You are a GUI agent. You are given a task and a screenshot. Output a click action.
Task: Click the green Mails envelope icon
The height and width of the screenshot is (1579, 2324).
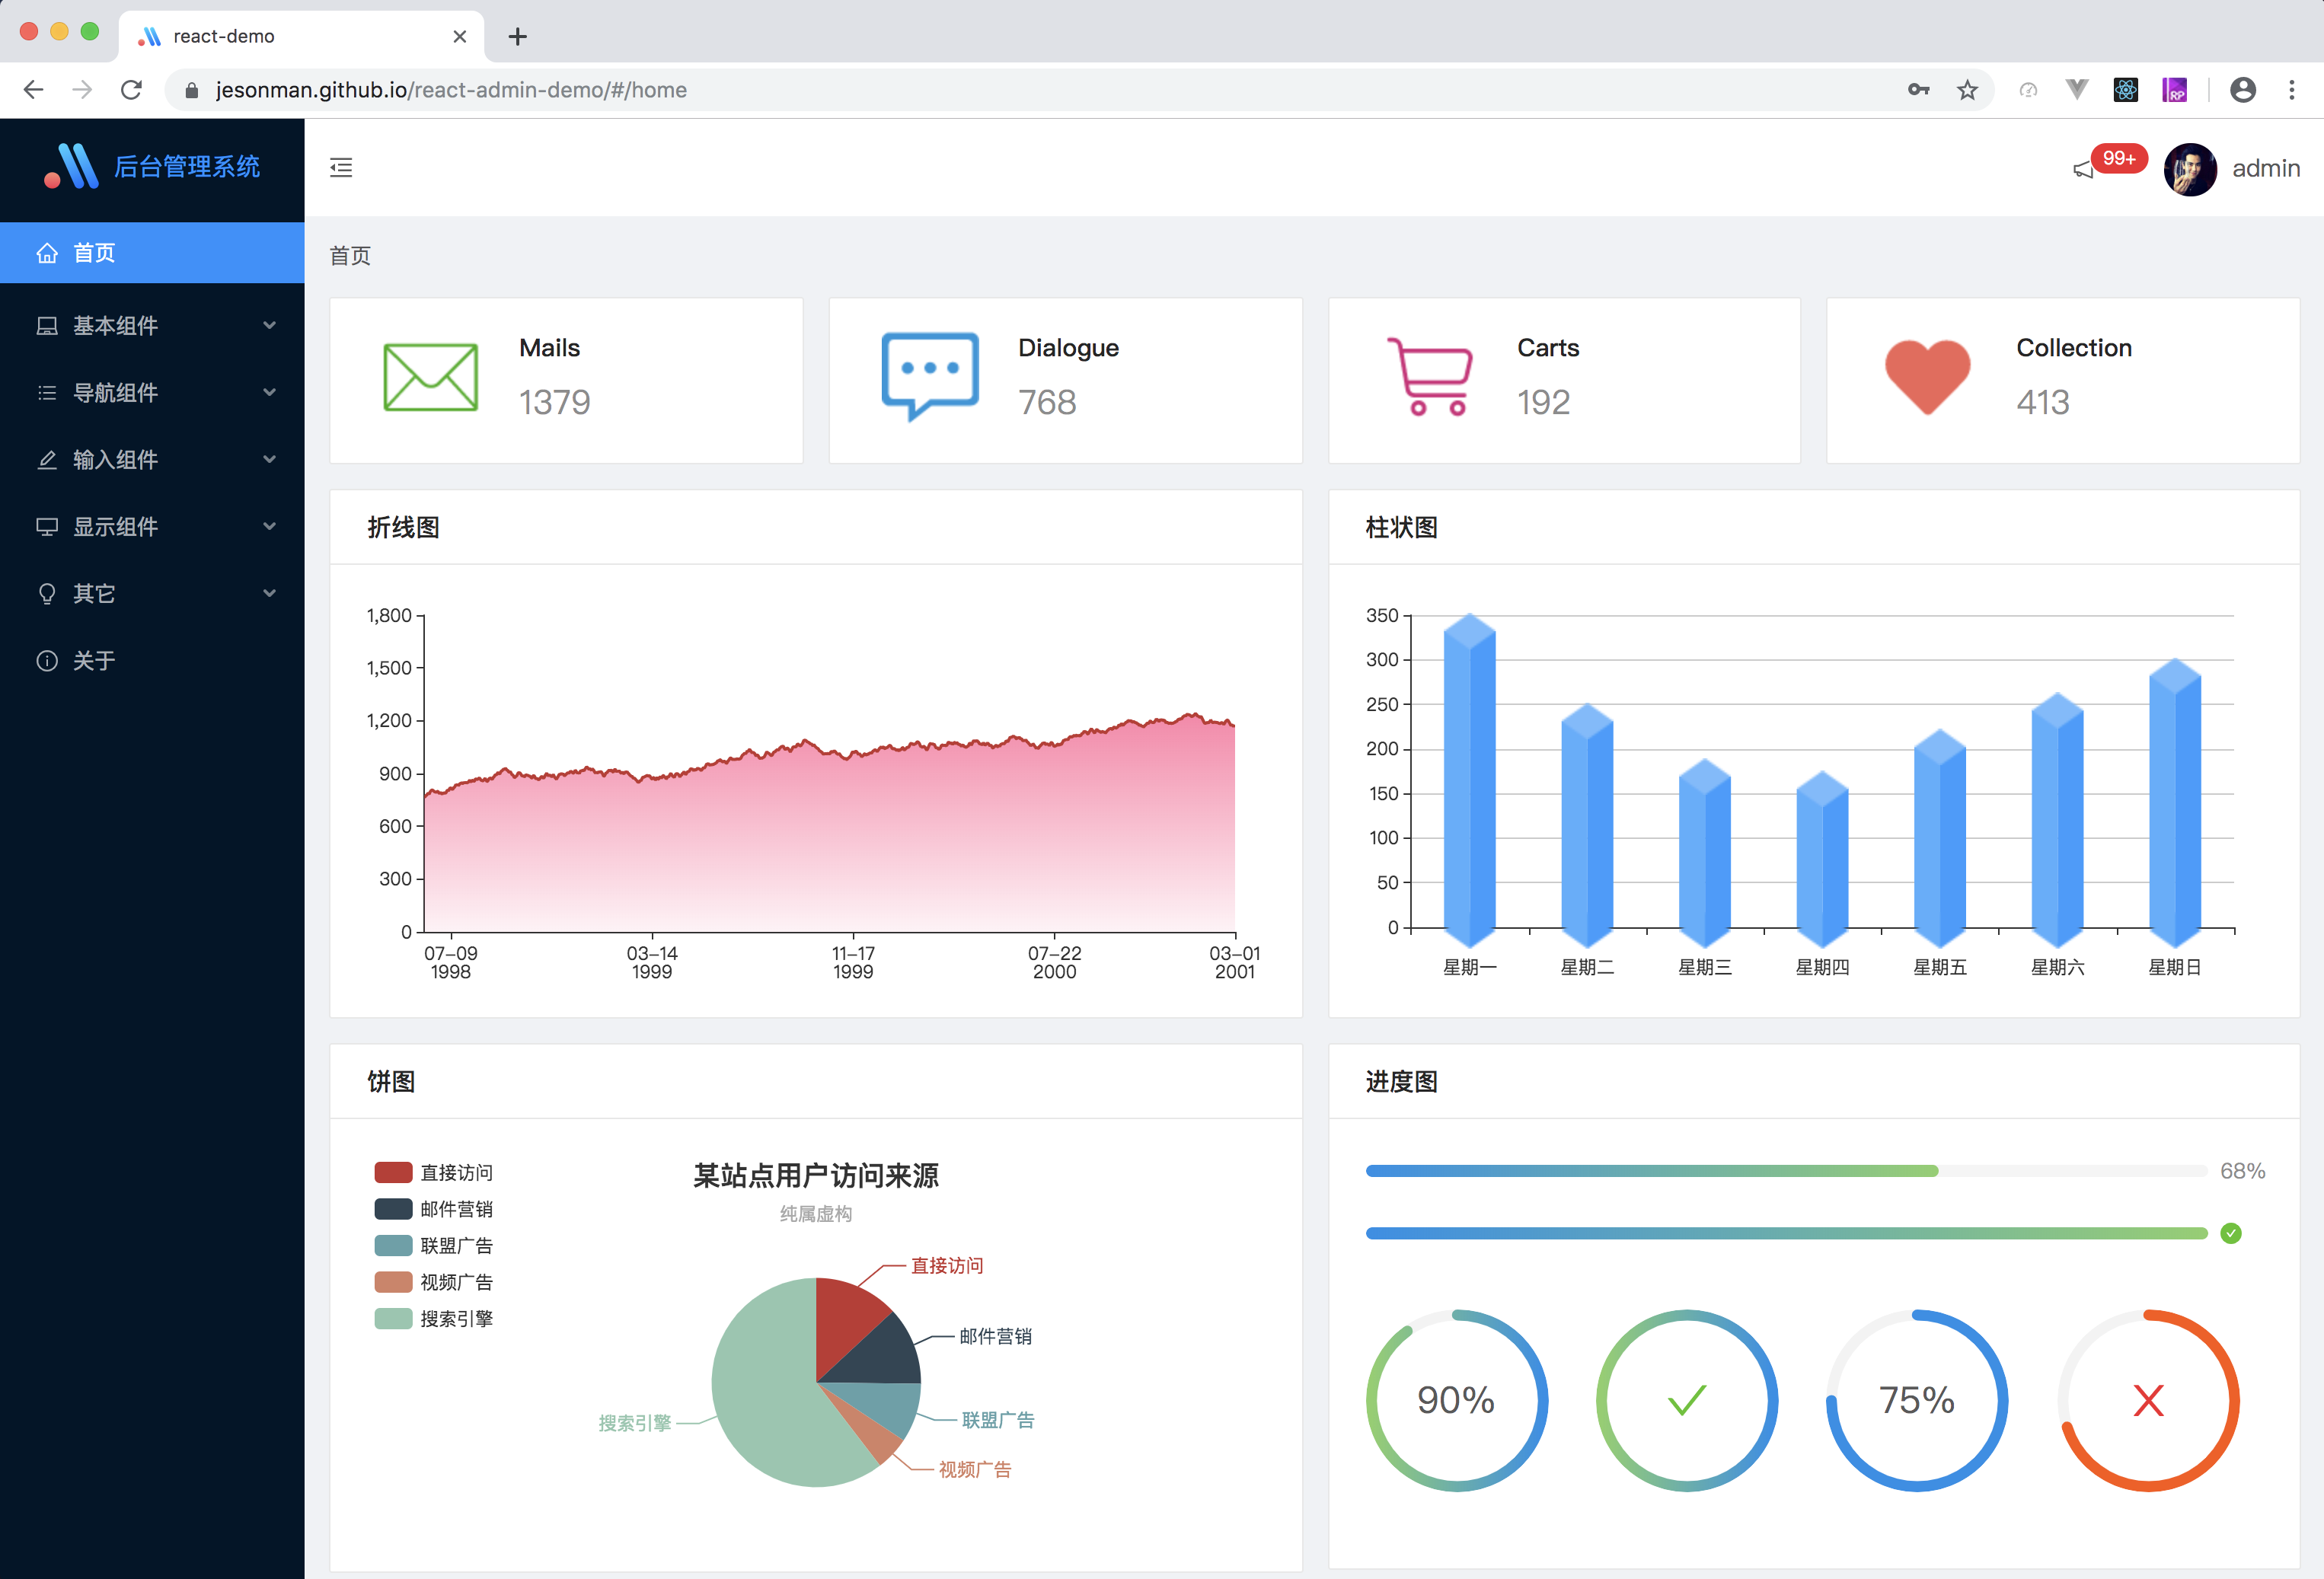[430, 377]
